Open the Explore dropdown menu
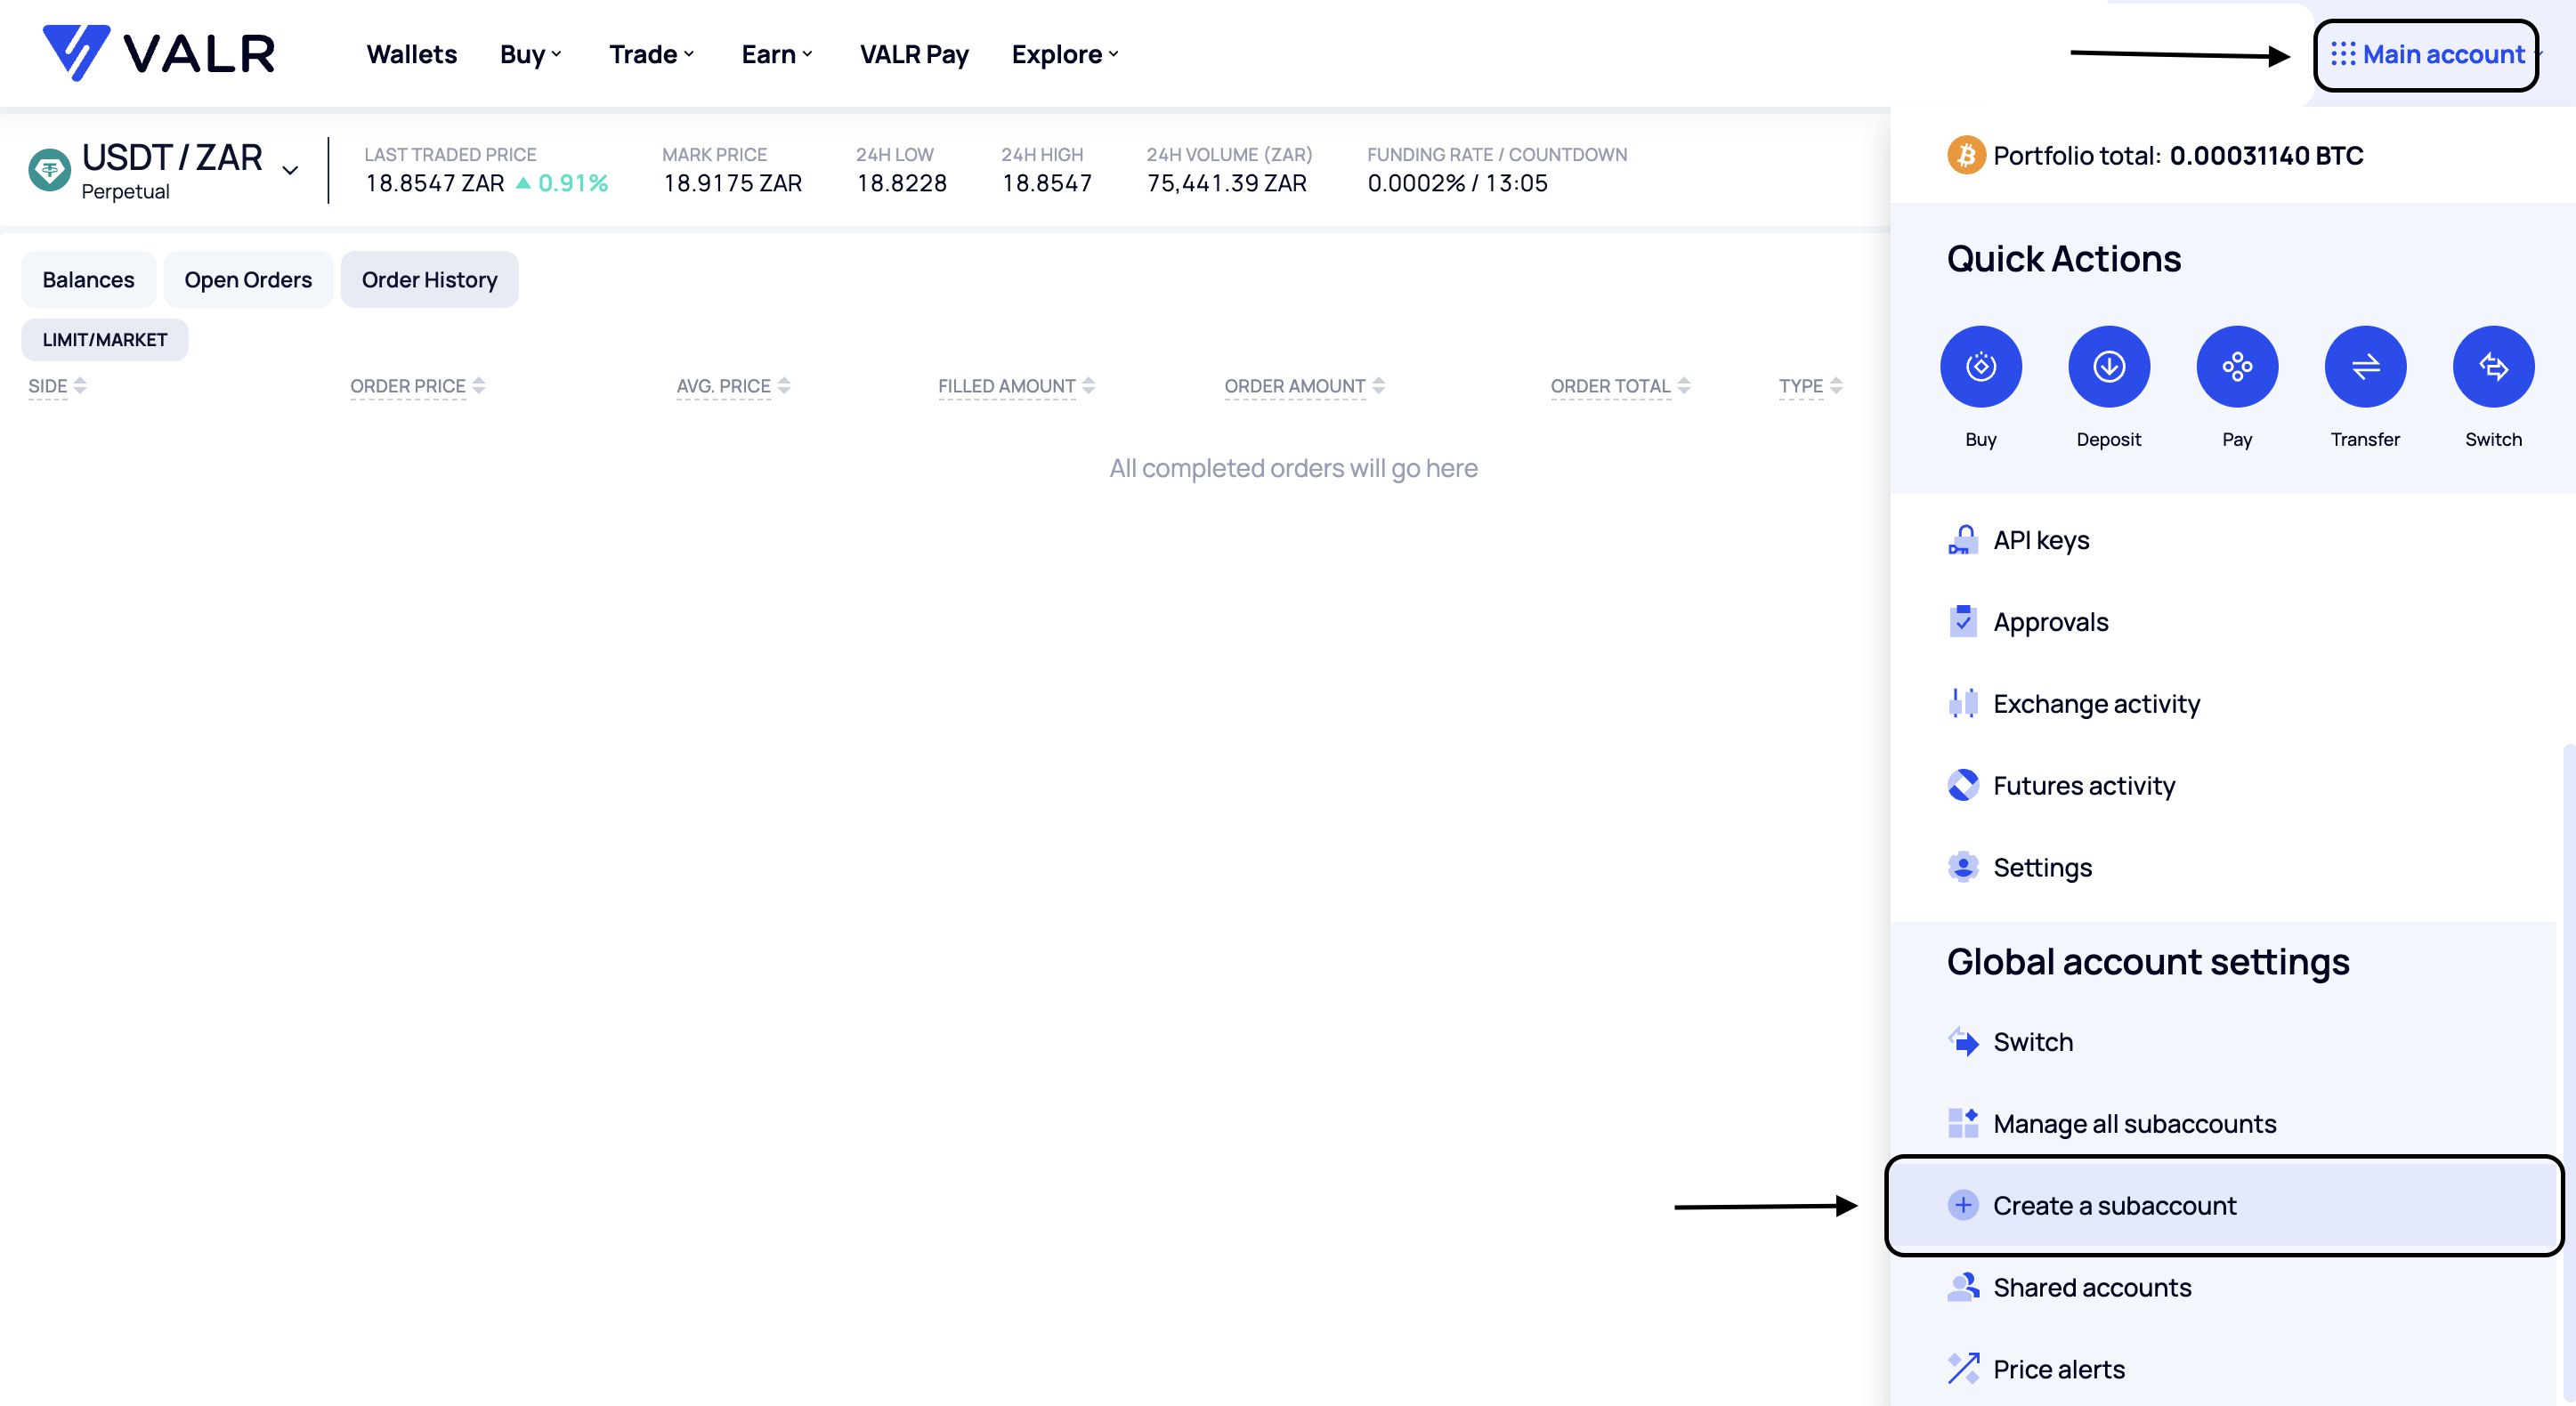This screenshot has height=1406, width=2576. (1064, 54)
